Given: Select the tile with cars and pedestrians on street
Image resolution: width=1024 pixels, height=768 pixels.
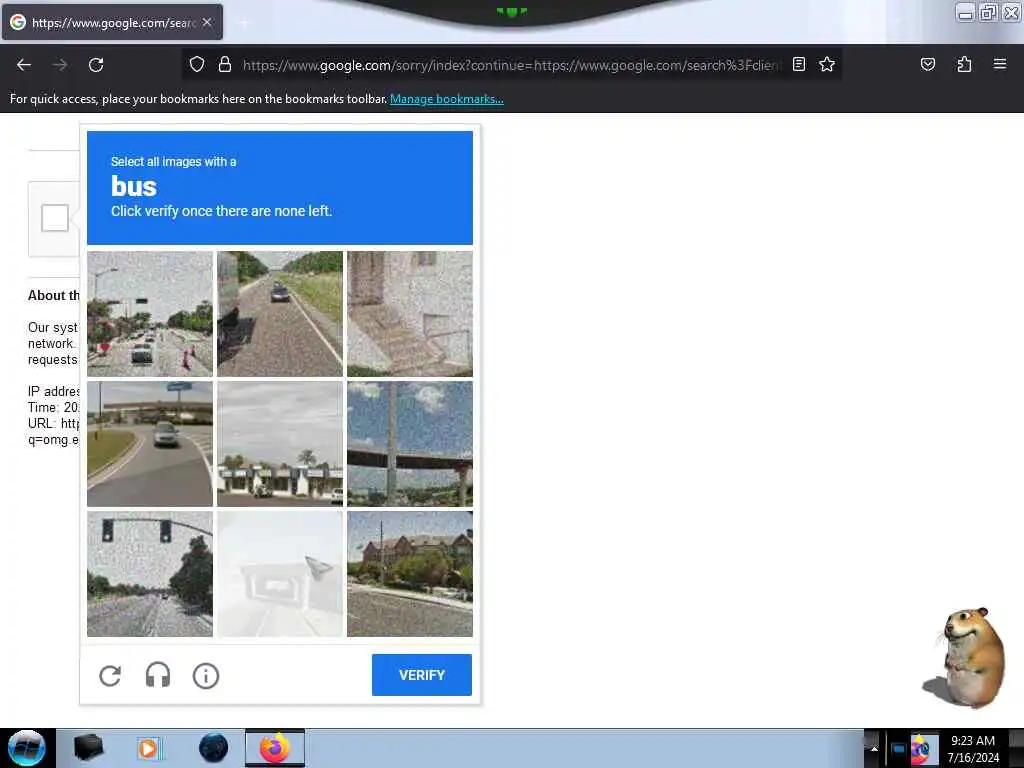Looking at the screenshot, I should [x=150, y=314].
